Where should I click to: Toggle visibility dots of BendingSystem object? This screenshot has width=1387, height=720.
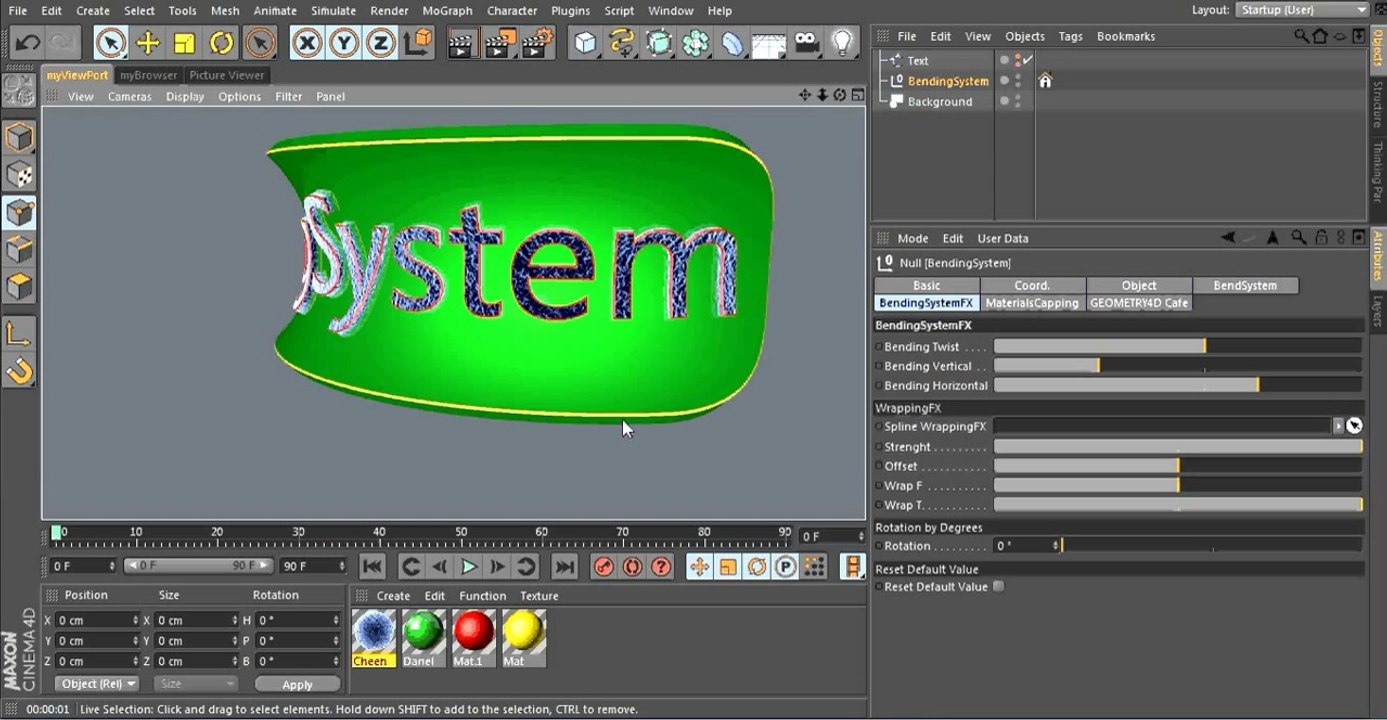[x=1018, y=81]
